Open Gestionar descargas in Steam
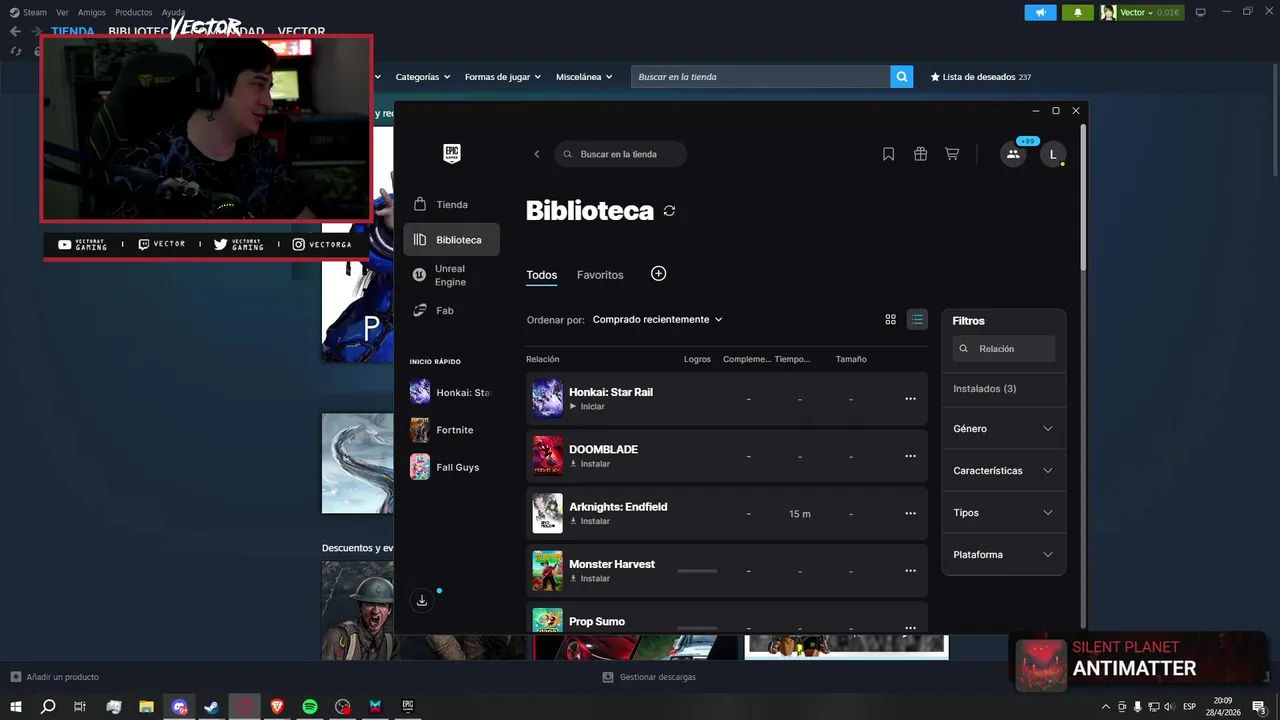Viewport: 1280px width, 720px height. click(649, 677)
